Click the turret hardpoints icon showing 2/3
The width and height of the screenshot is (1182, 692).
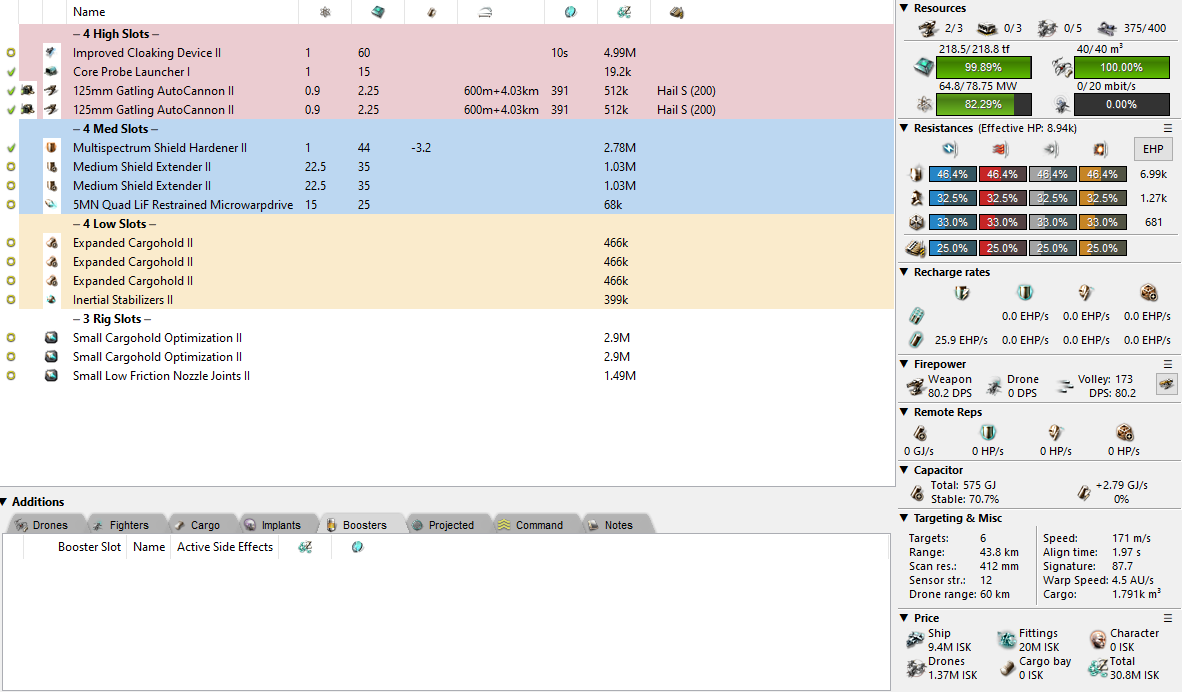[x=927, y=29]
